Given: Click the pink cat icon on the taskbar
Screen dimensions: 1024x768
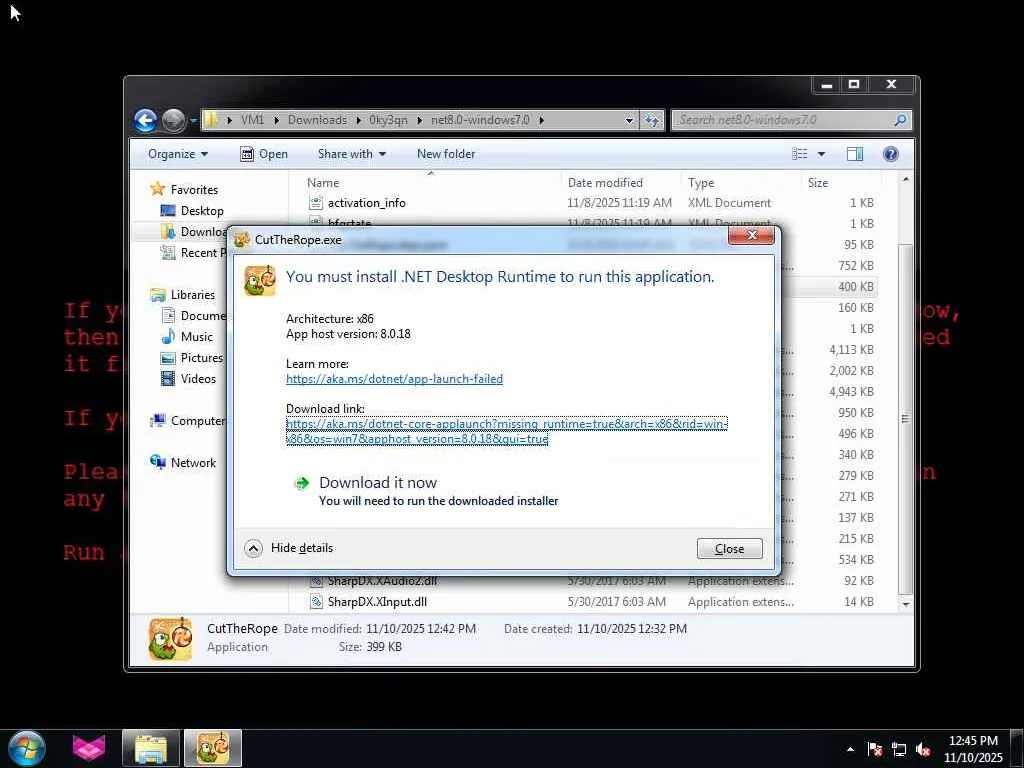Looking at the screenshot, I should click(89, 748).
